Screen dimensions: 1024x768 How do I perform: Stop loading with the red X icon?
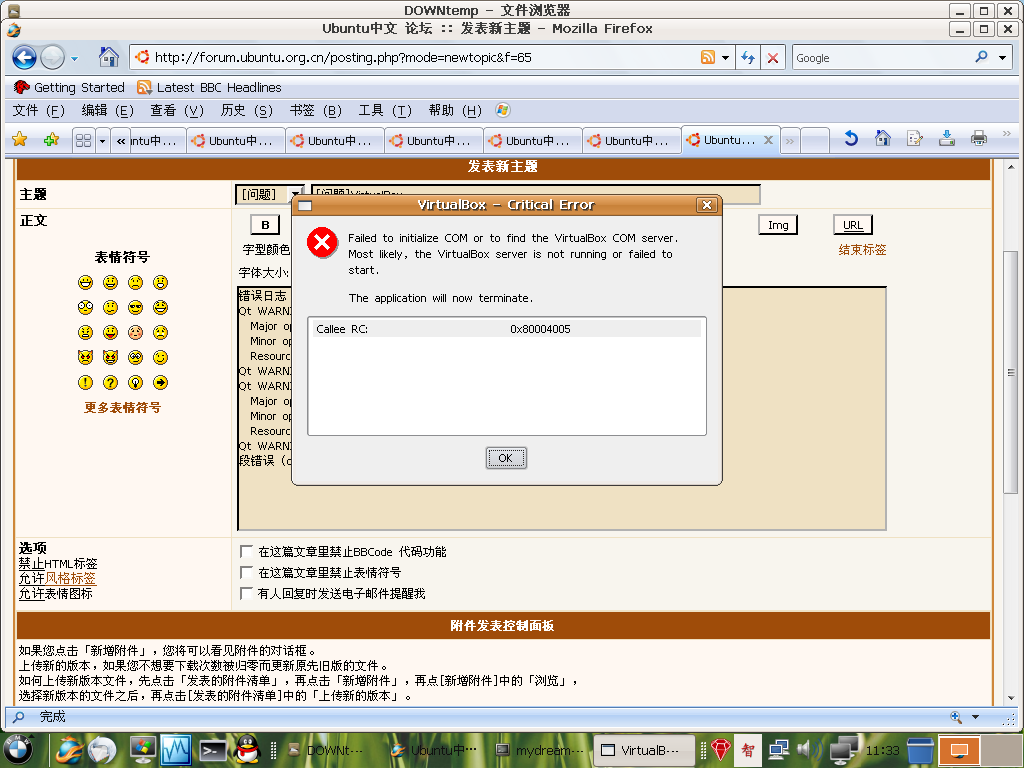pos(773,57)
